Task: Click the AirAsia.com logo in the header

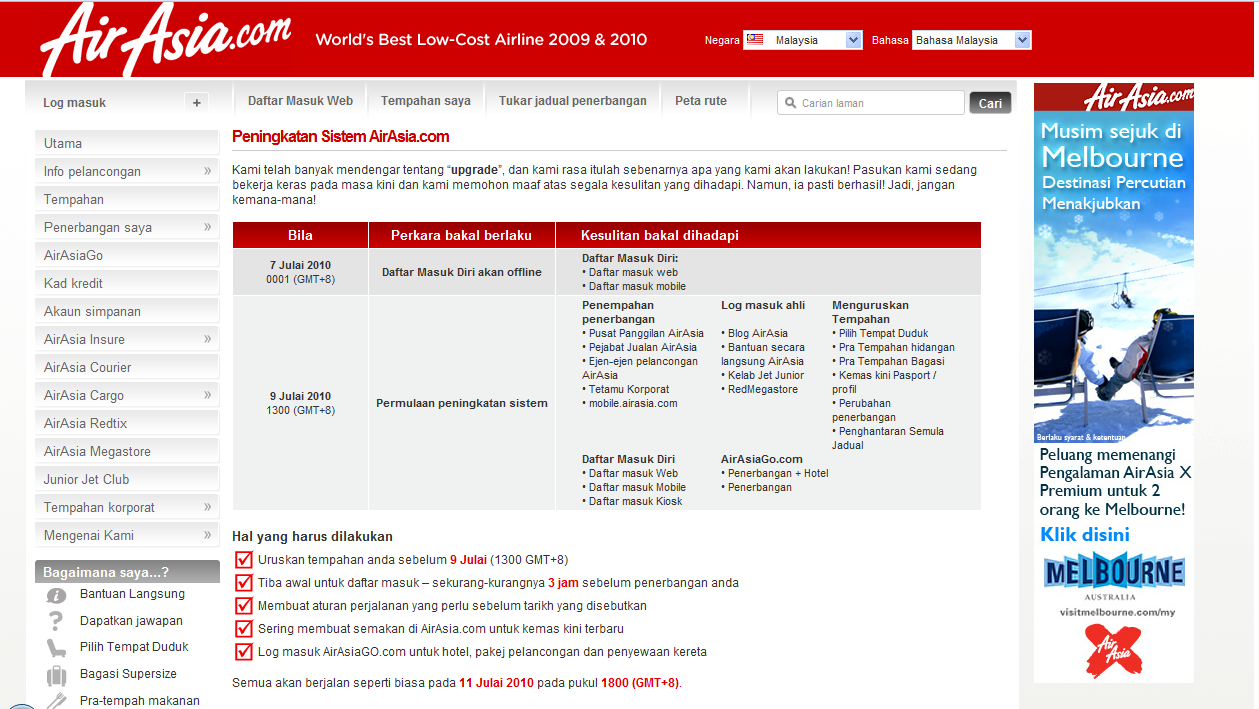Action: tap(166, 38)
